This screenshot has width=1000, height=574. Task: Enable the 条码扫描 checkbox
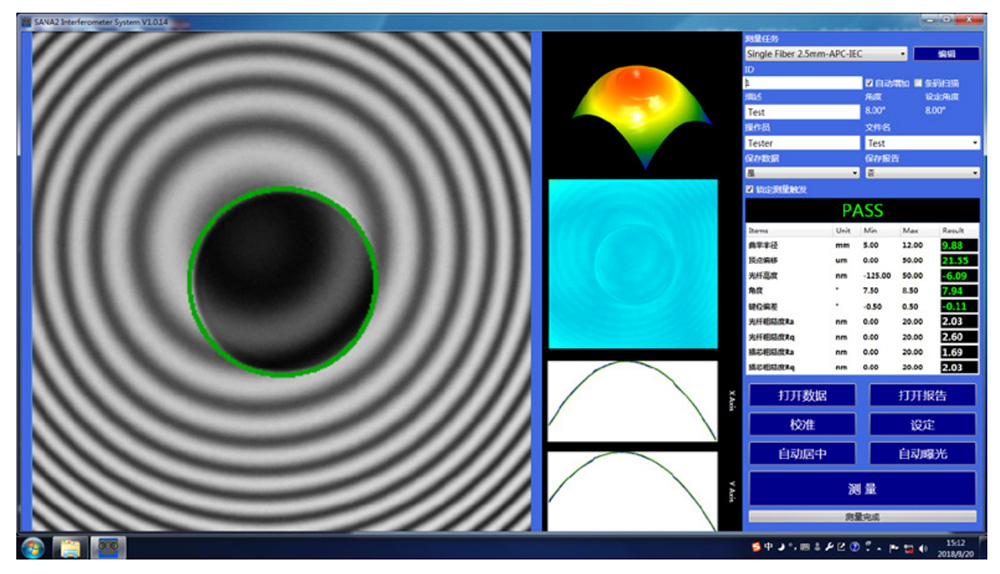click(918, 83)
